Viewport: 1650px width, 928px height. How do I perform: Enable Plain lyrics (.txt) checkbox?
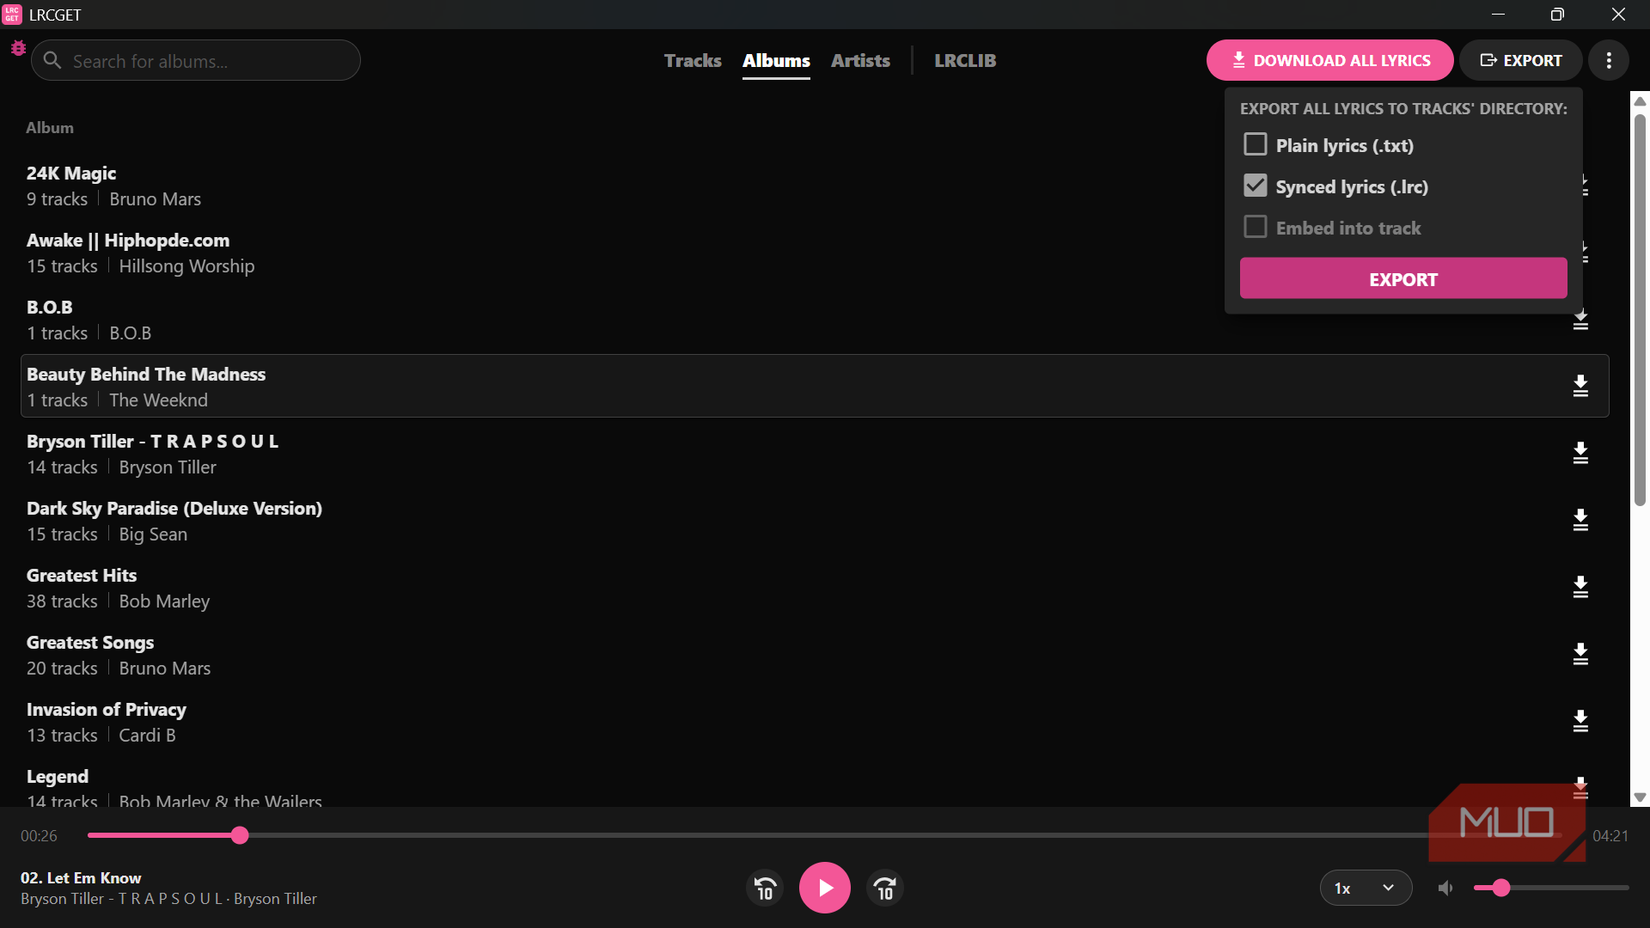1255,145
